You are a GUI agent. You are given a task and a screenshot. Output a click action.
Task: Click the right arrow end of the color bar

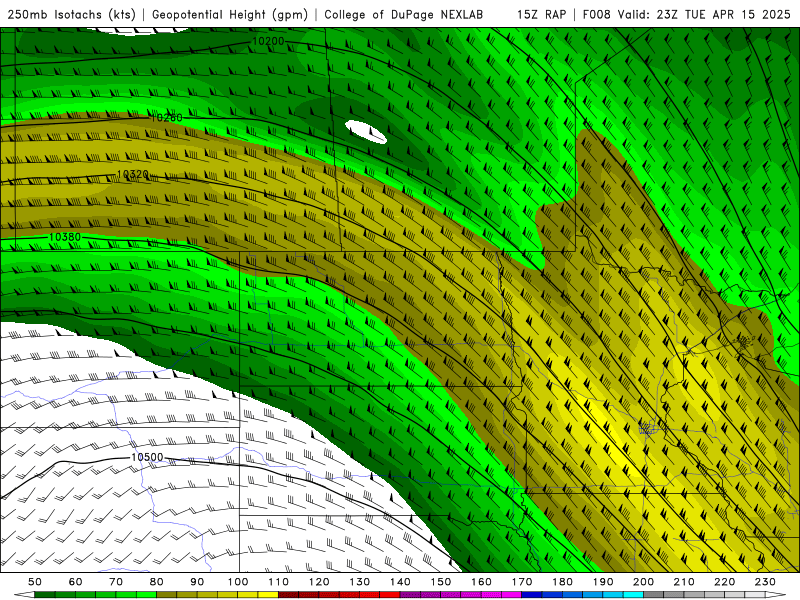pyautogui.click(x=776, y=595)
